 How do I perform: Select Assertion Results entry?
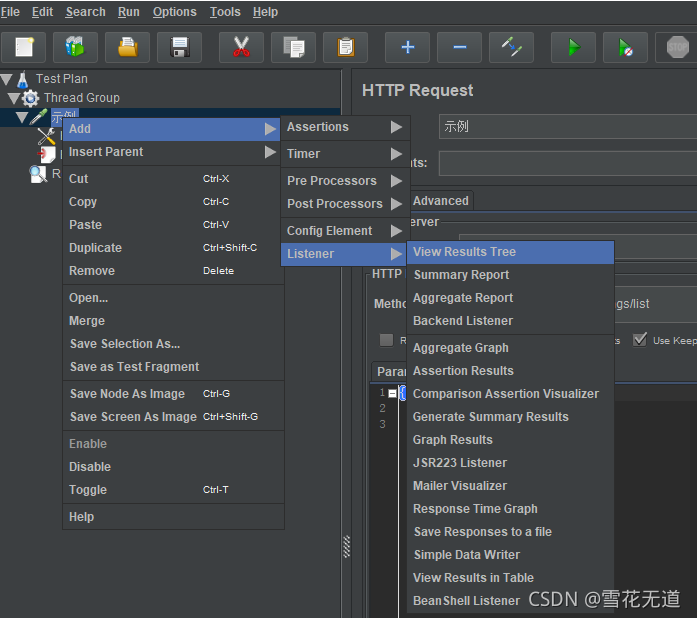[x=510, y=371]
